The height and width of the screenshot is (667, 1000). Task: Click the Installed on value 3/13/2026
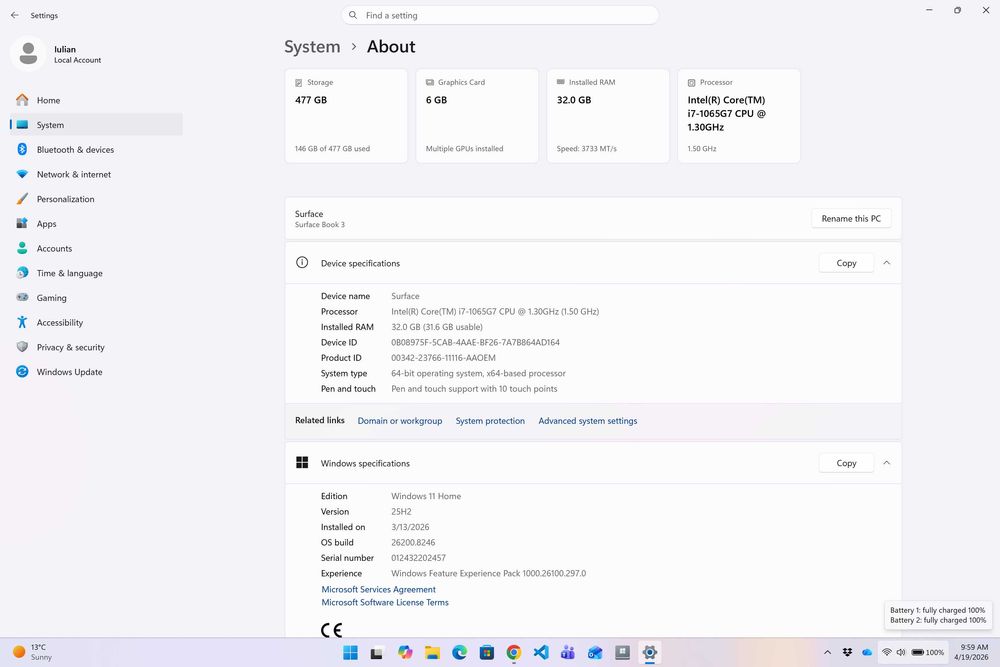tap(410, 527)
